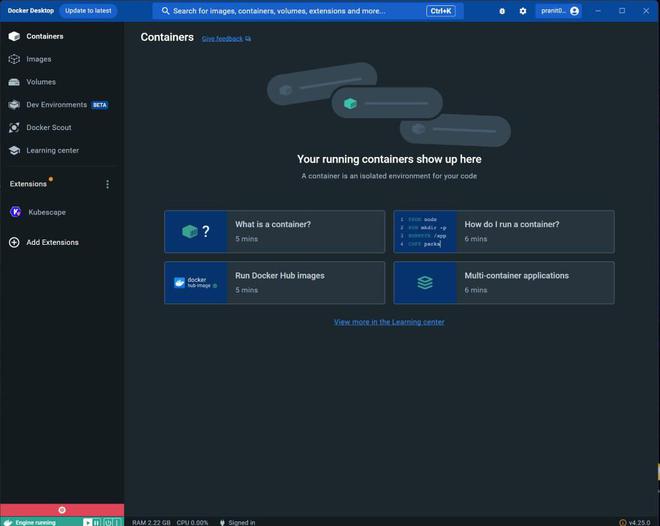The width and height of the screenshot is (660, 526).
Task: Click the Containers cube icon in sidebar
Action: tap(14, 36)
